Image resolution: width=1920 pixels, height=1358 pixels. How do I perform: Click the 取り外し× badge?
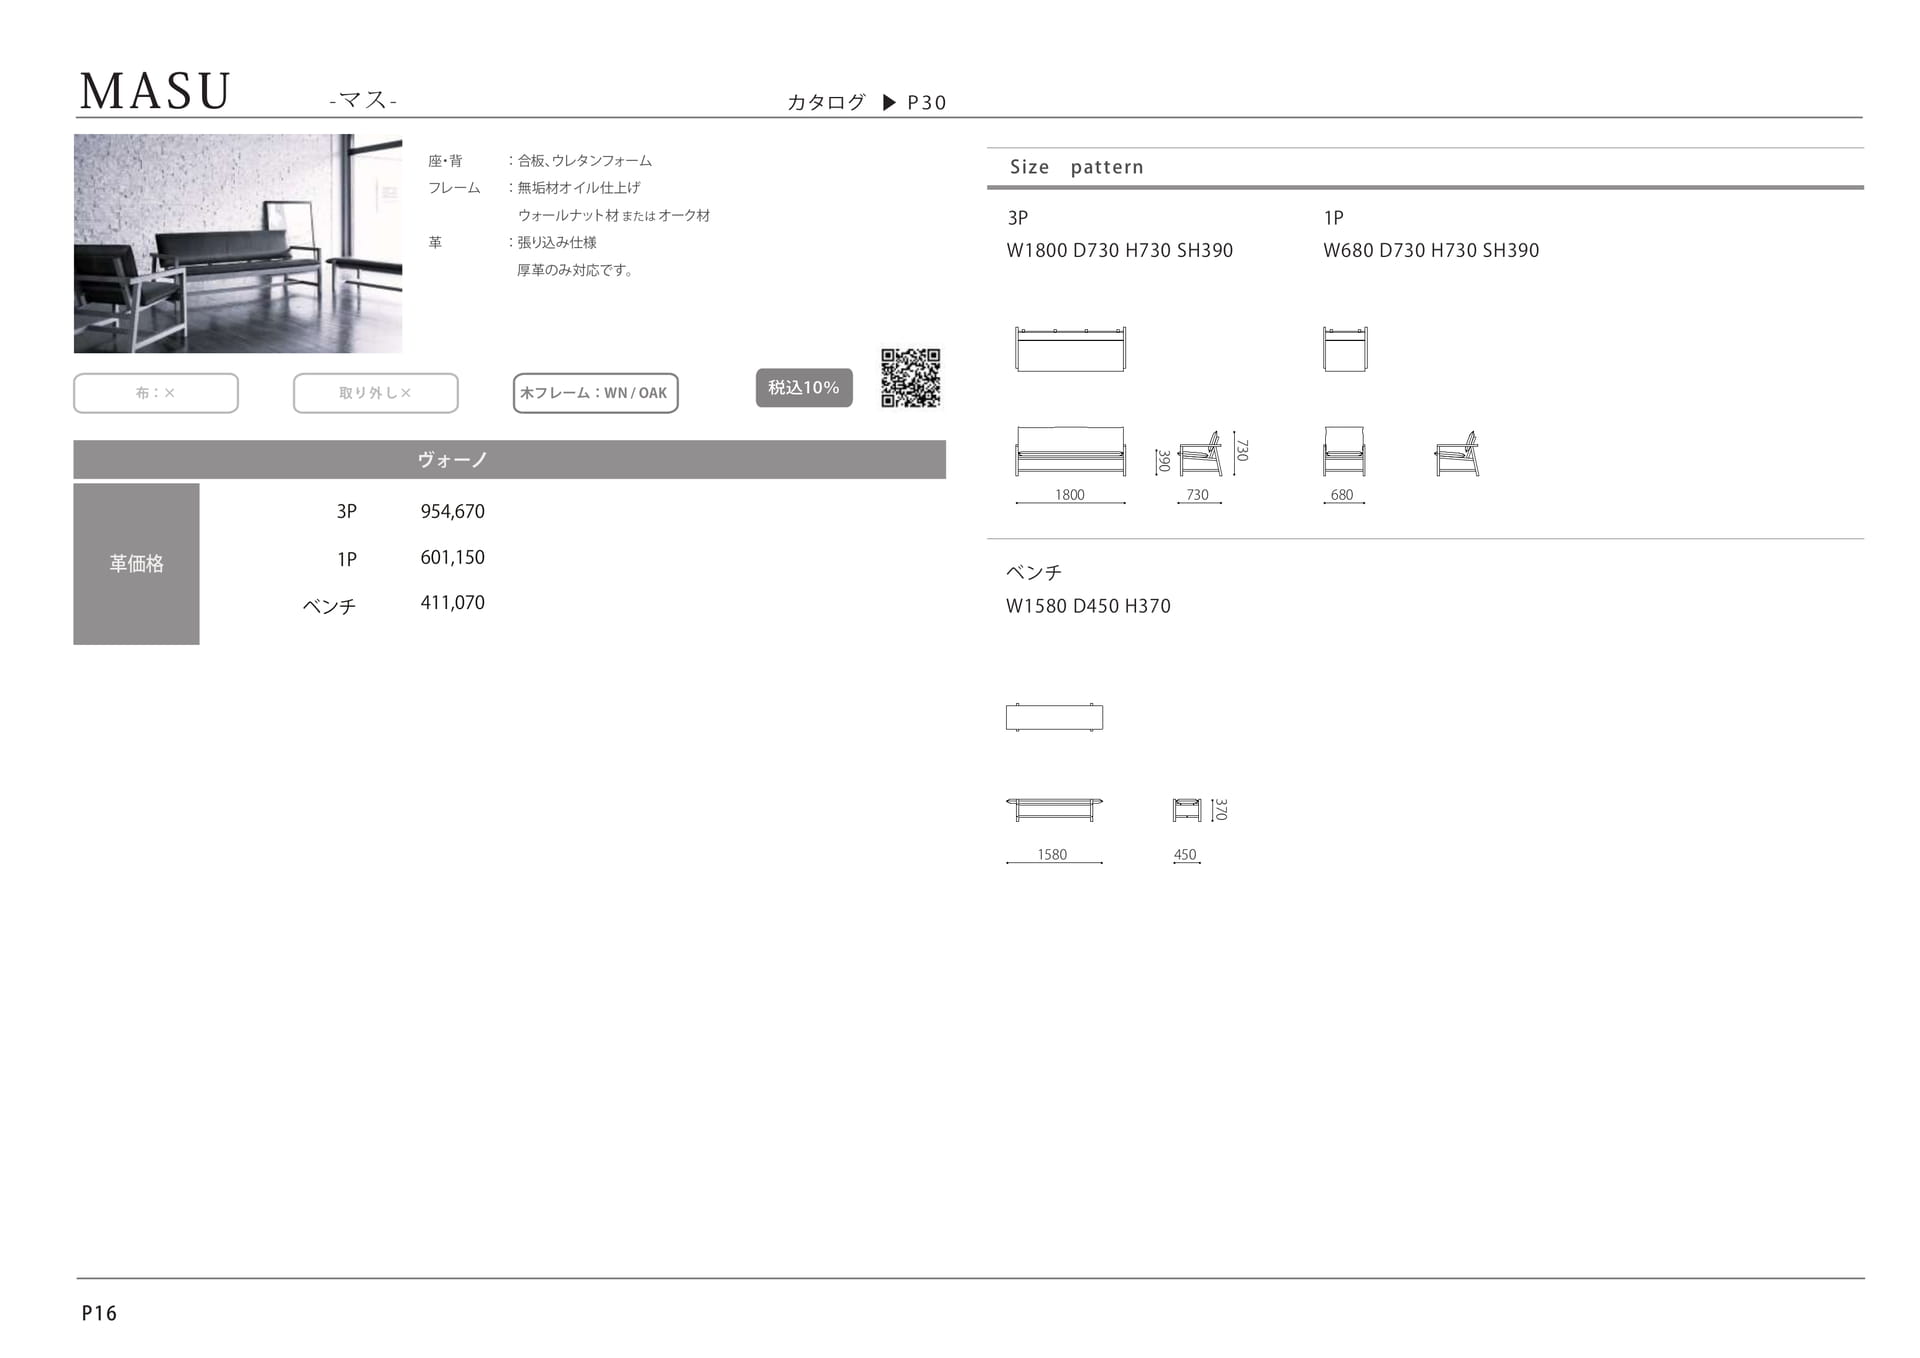click(x=375, y=393)
